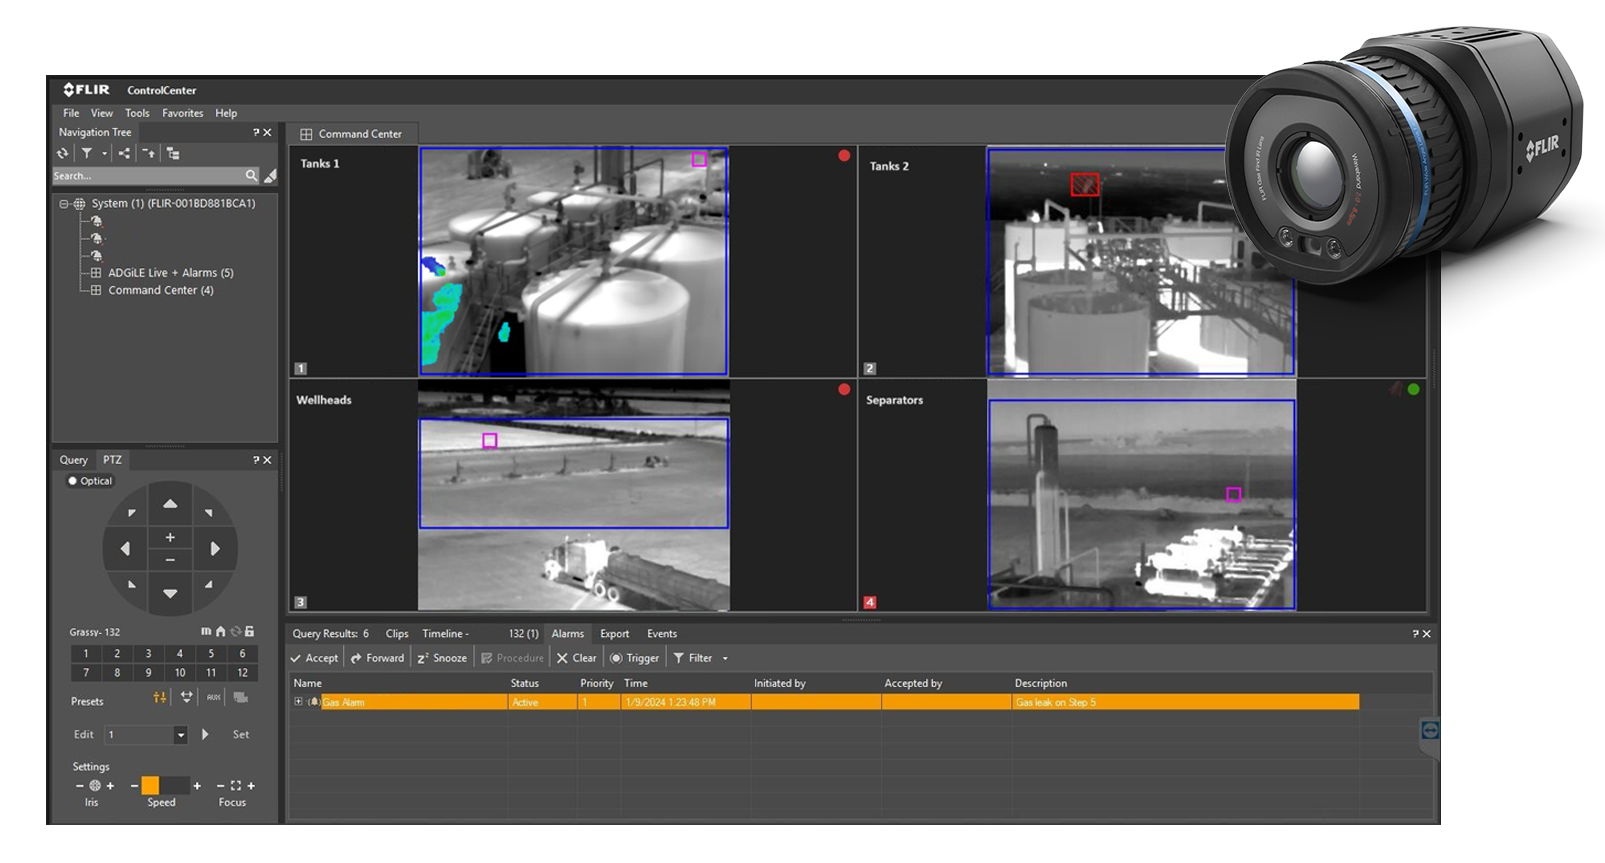This screenshot has height=863, width=1605.
Task: Click the Set preset button
Action: pos(241,734)
